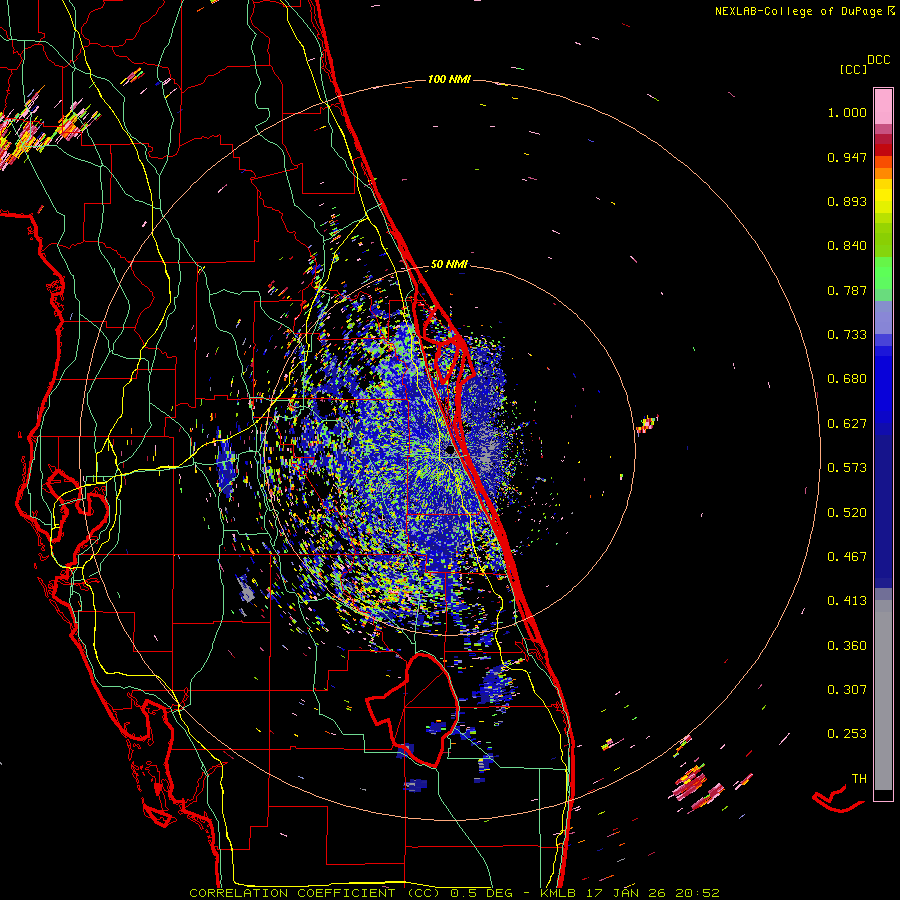The height and width of the screenshot is (900, 900).
Task: Pick the pink color band beside 1.000
Action: coord(883,107)
